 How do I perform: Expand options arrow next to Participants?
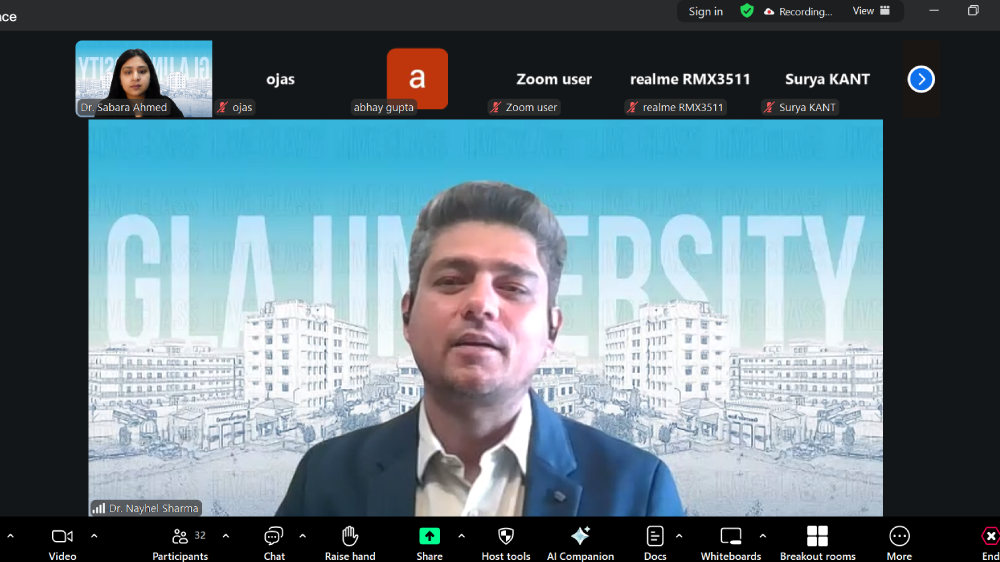226,536
